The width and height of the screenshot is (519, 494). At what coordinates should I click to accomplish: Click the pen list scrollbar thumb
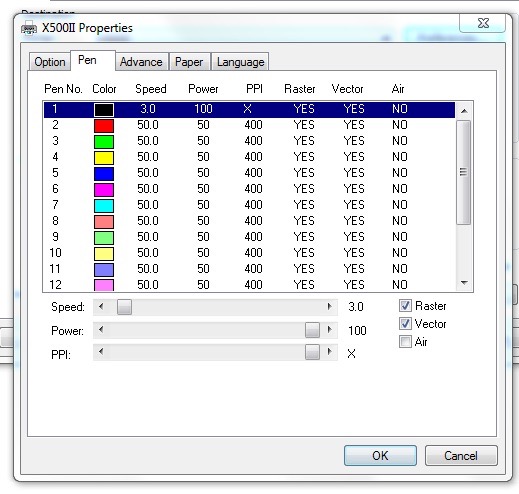click(464, 172)
